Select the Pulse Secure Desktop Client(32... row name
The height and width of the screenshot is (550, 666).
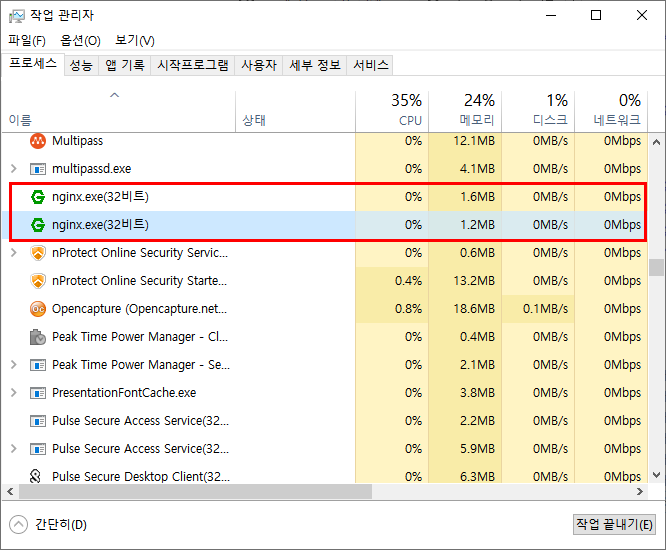(141, 477)
